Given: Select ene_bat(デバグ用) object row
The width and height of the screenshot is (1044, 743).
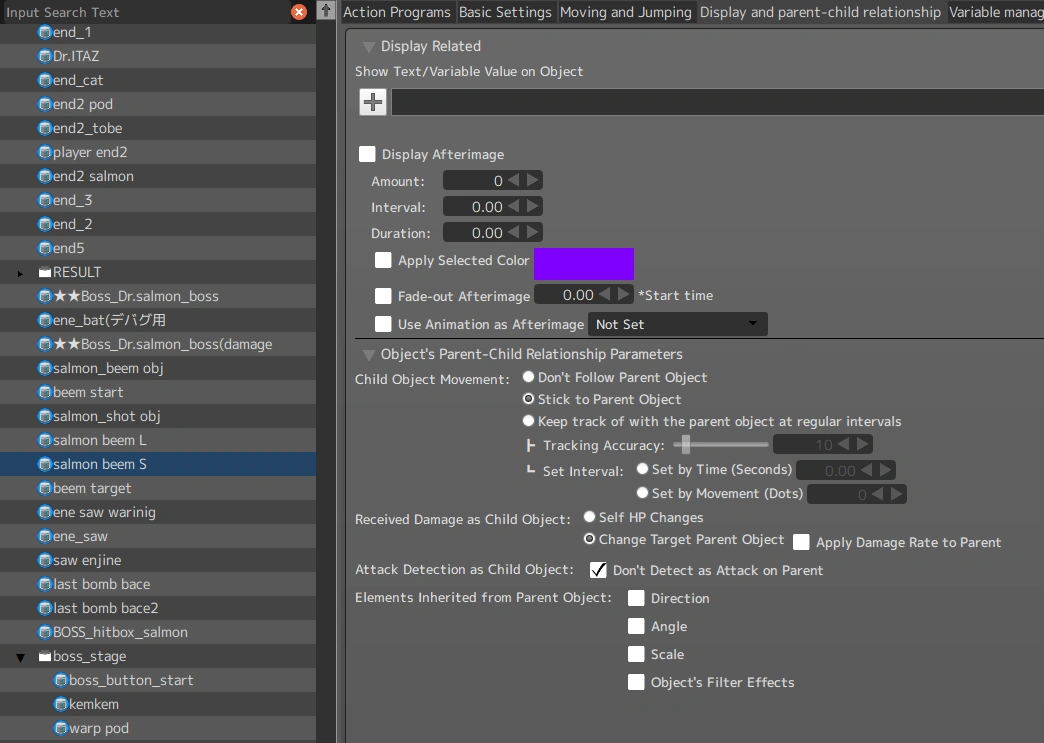Looking at the screenshot, I should click(x=158, y=320).
